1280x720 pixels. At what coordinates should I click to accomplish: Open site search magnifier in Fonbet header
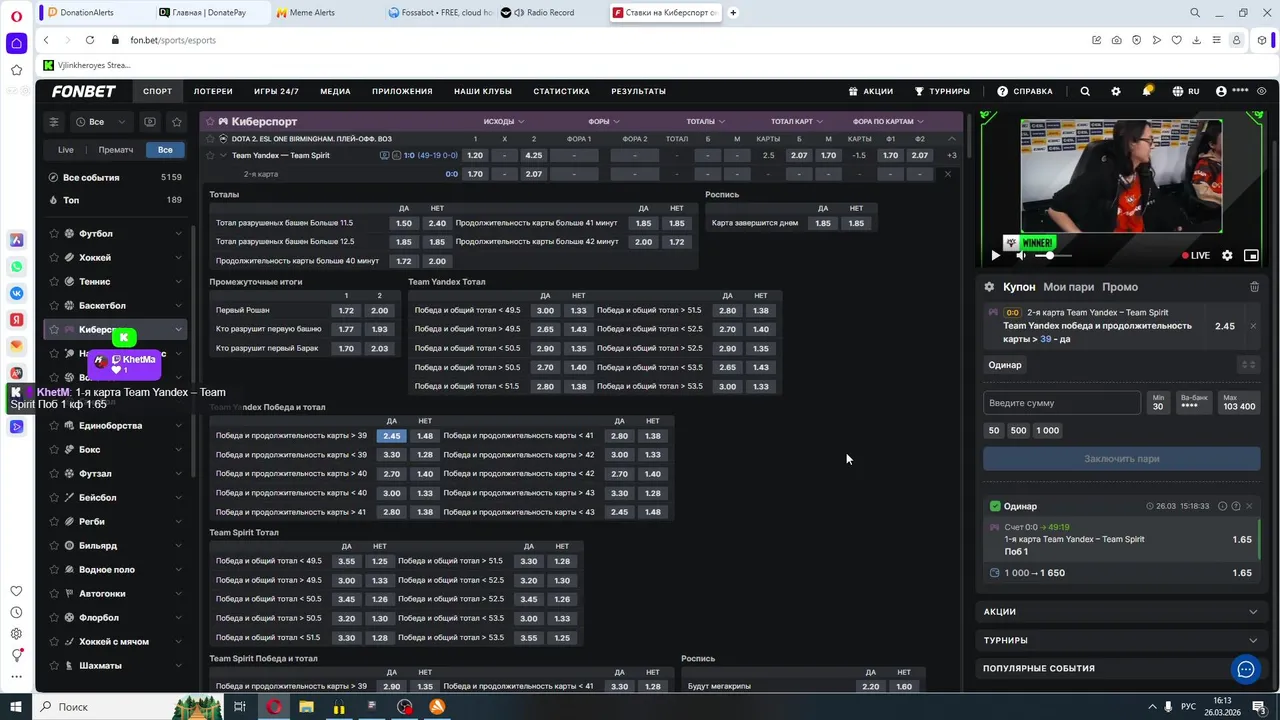coord(1085,91)
